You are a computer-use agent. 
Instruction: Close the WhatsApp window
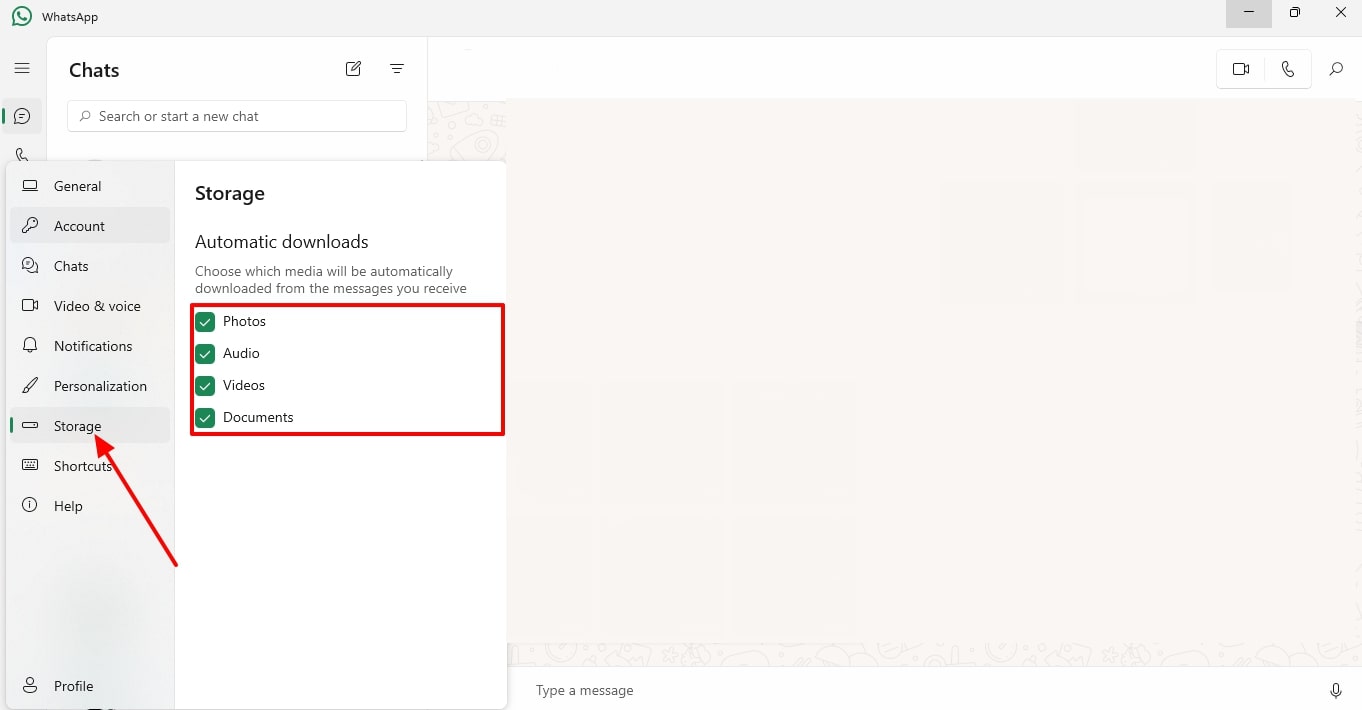point(1341,13)
